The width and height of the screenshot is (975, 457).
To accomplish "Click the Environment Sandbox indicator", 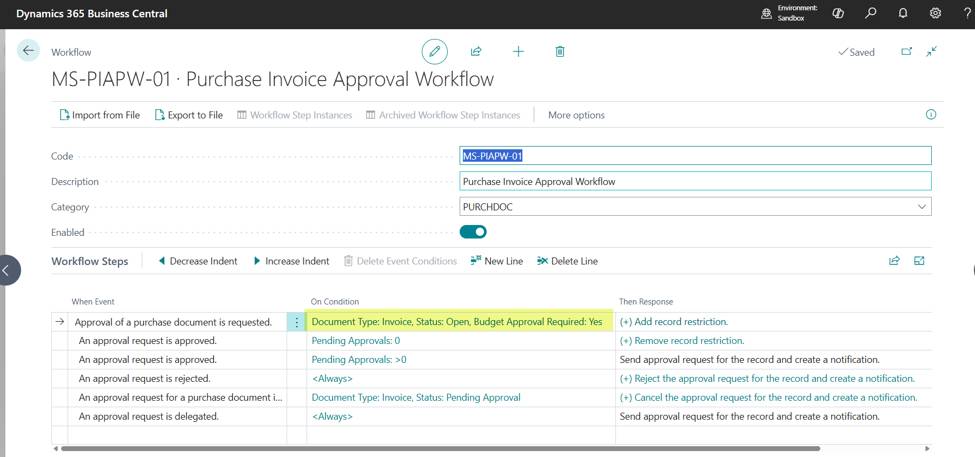I will 790,13.
